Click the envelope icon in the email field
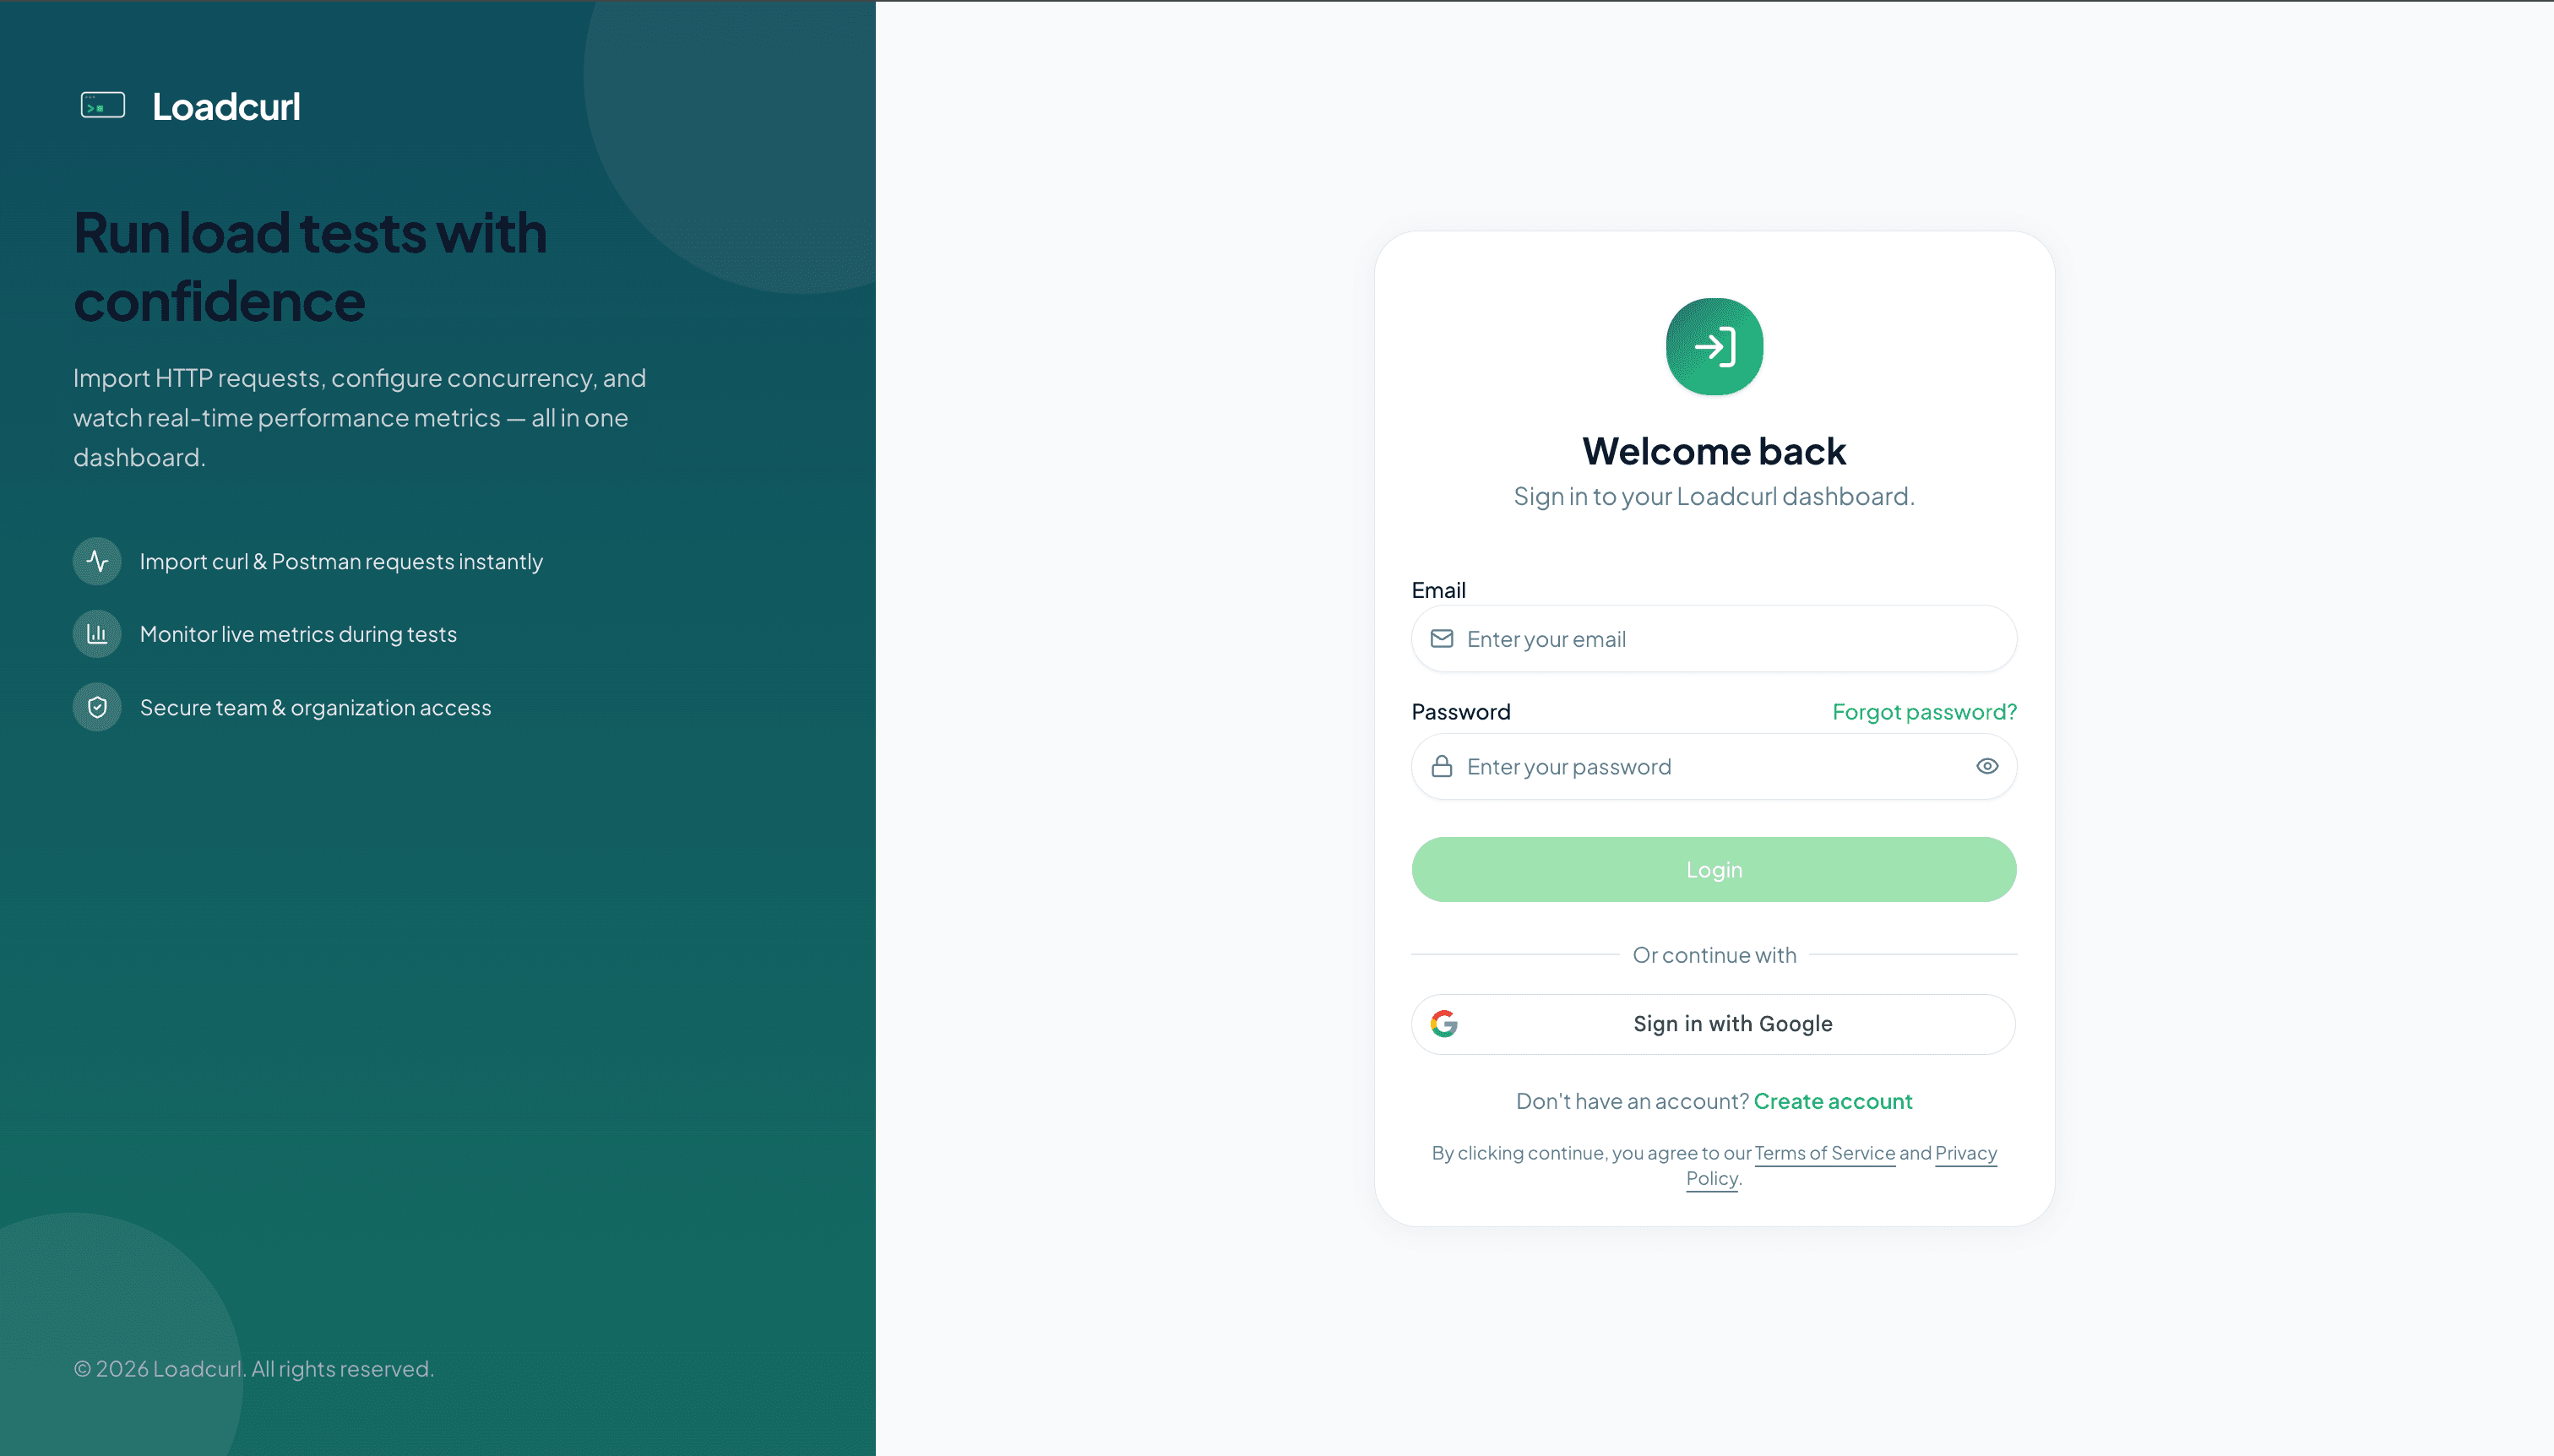The width and height of the screenshot is (2554, 1456). click(1441, 639)
